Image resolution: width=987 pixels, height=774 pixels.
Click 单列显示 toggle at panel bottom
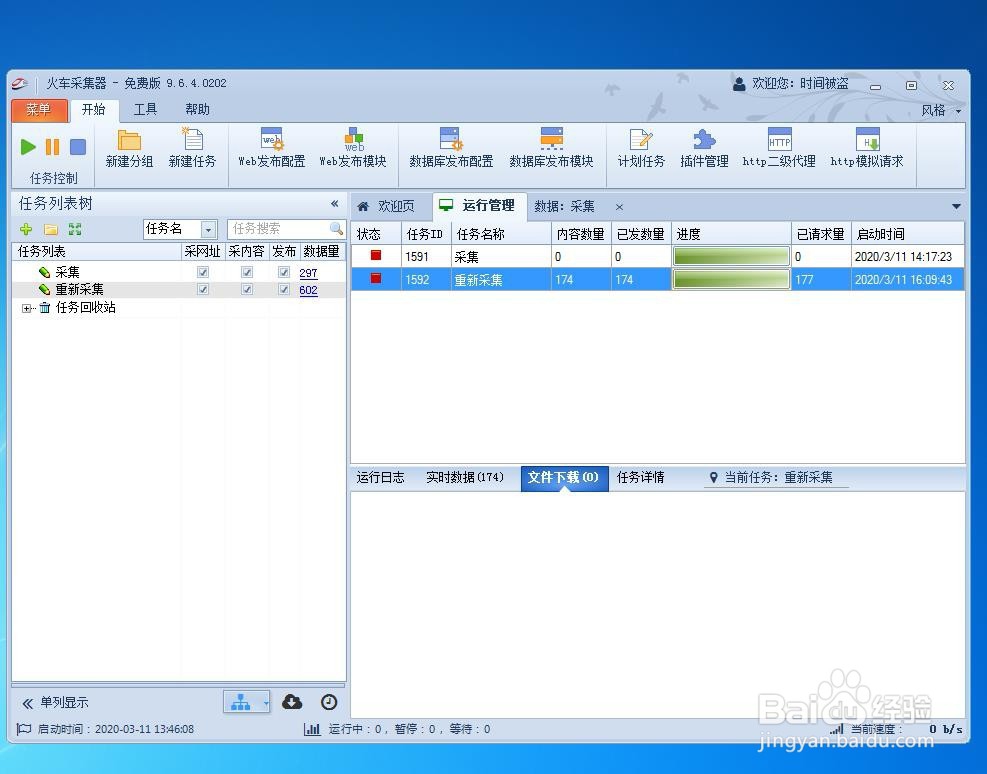[55, 702]
